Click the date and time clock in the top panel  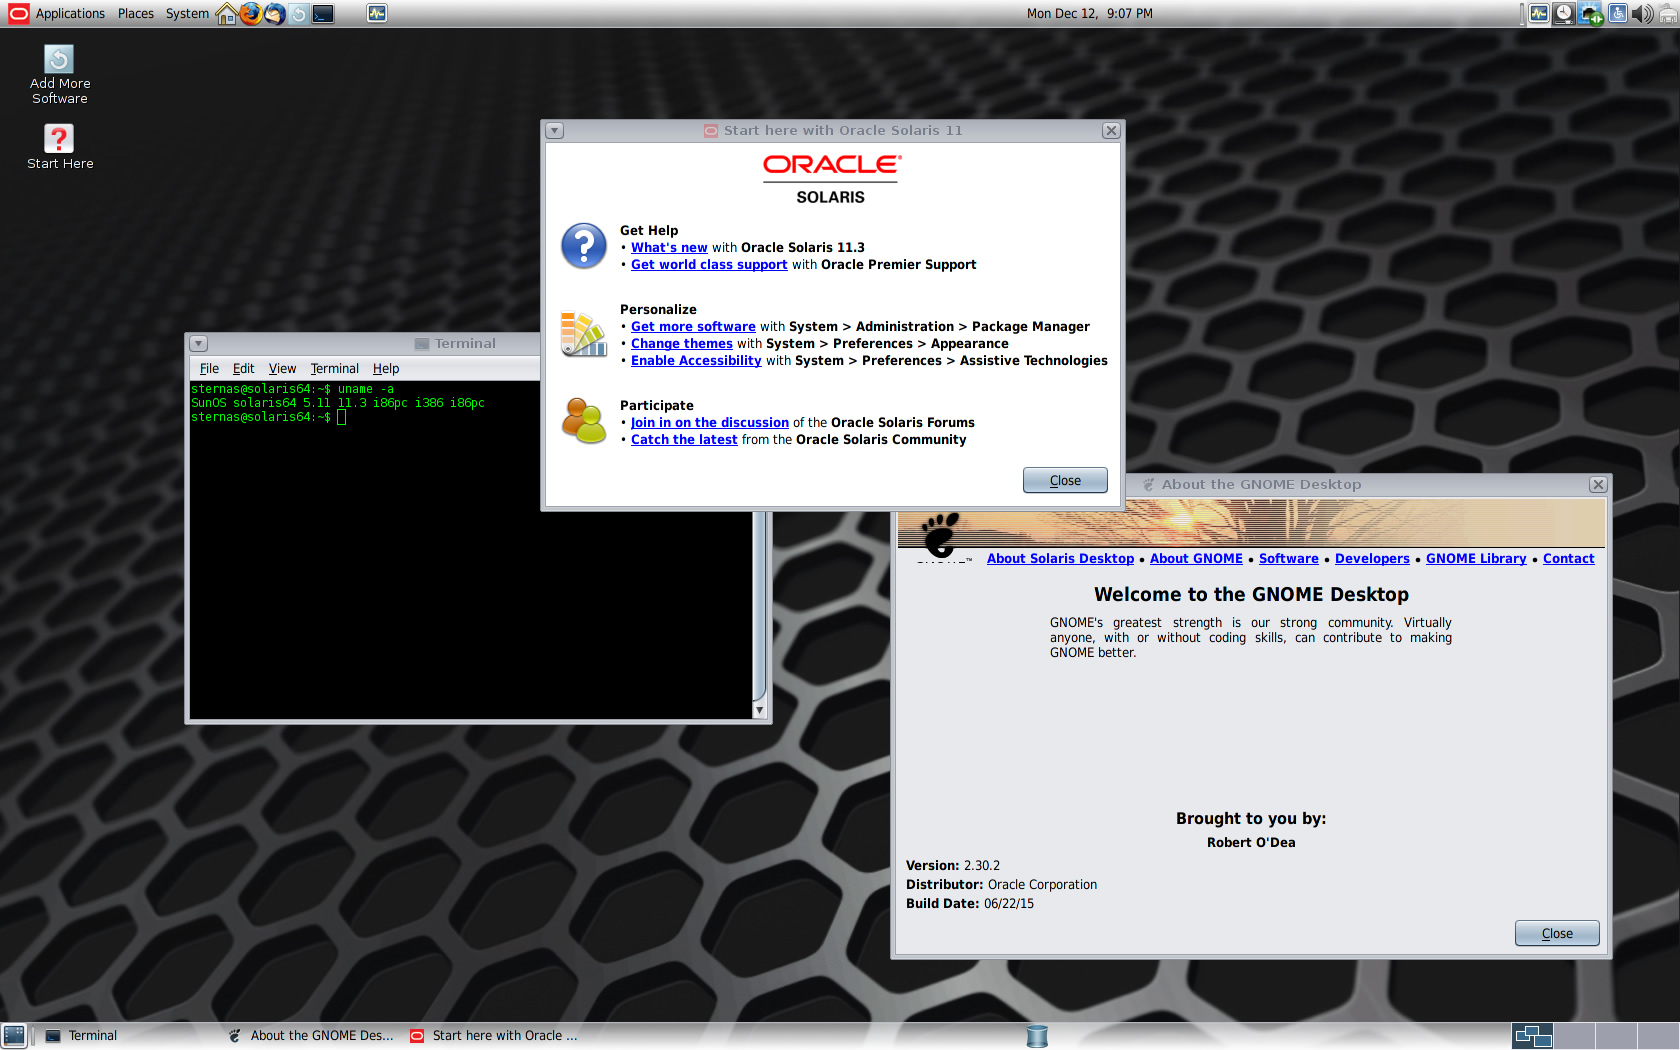[x=1089, y=13]
